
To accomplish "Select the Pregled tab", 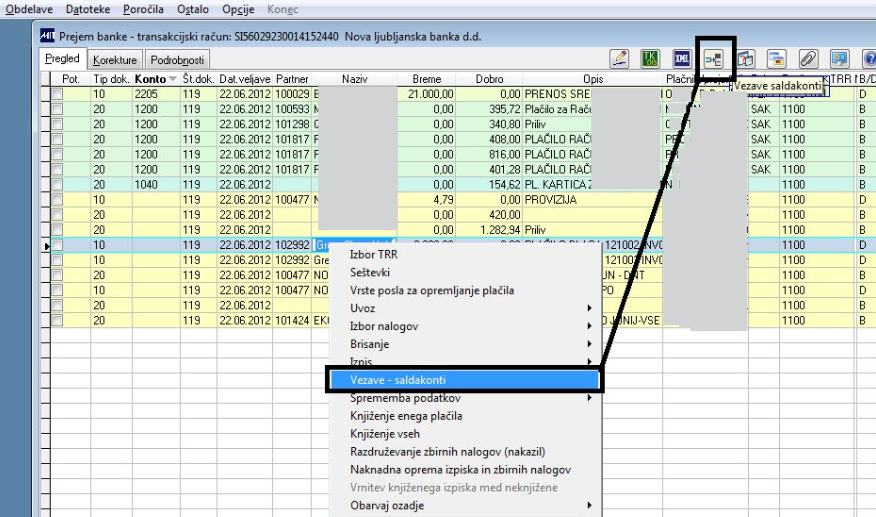I will (x=63, y=59).
